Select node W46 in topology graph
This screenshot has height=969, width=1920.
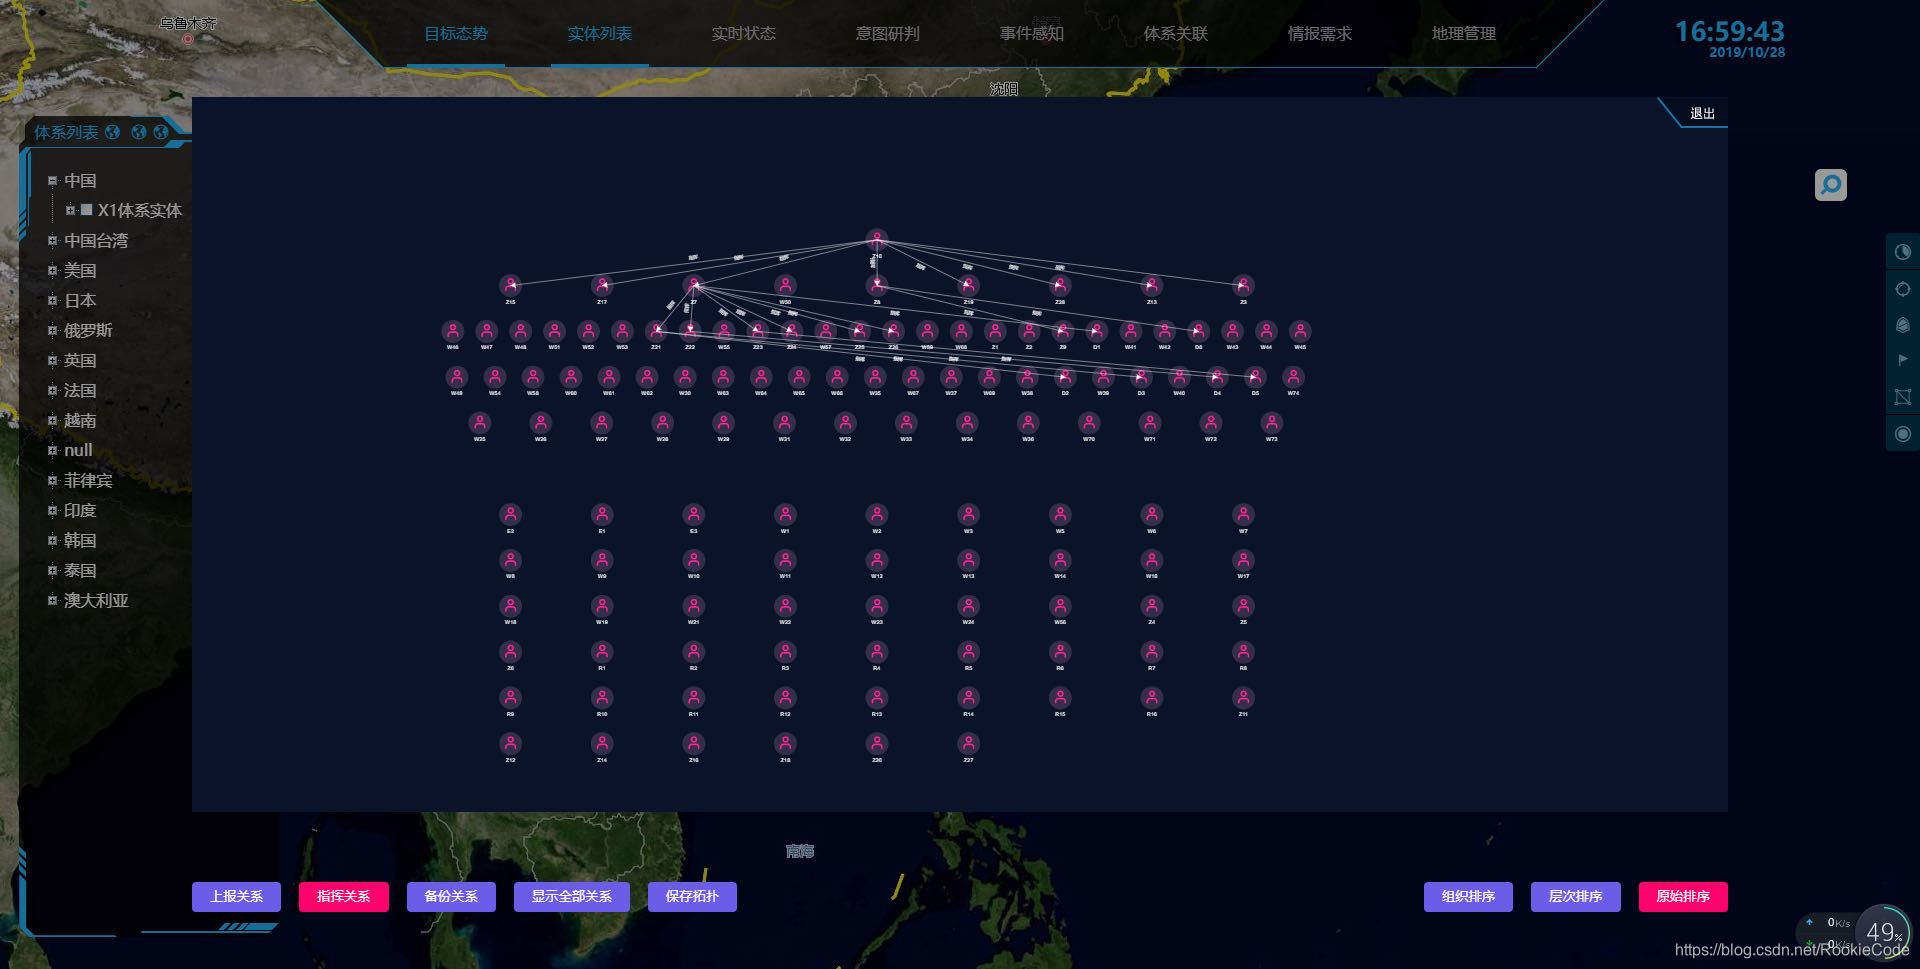point(453,331)
